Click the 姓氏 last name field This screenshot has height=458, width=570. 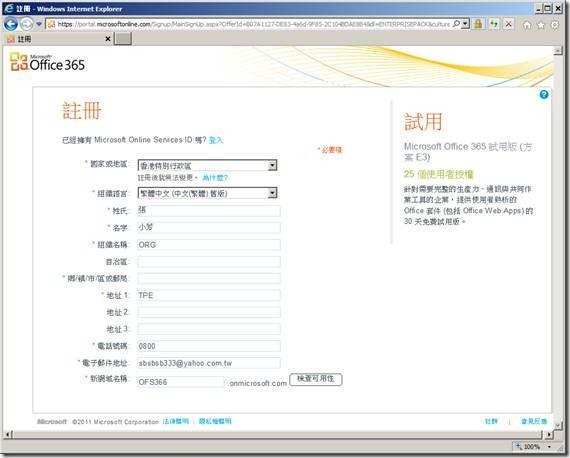[x=209, y=210]
